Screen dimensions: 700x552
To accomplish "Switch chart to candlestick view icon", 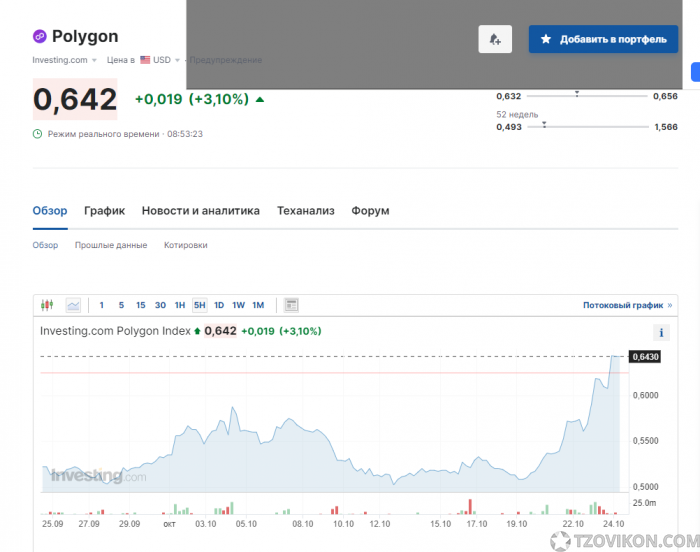I will (x=47, y=305).
